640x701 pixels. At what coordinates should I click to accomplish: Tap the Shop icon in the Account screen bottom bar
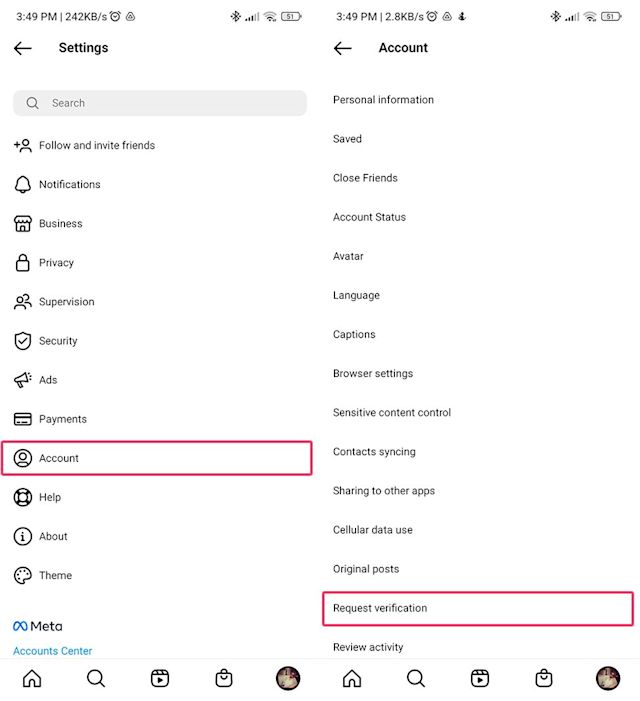(x=544, y=678)
